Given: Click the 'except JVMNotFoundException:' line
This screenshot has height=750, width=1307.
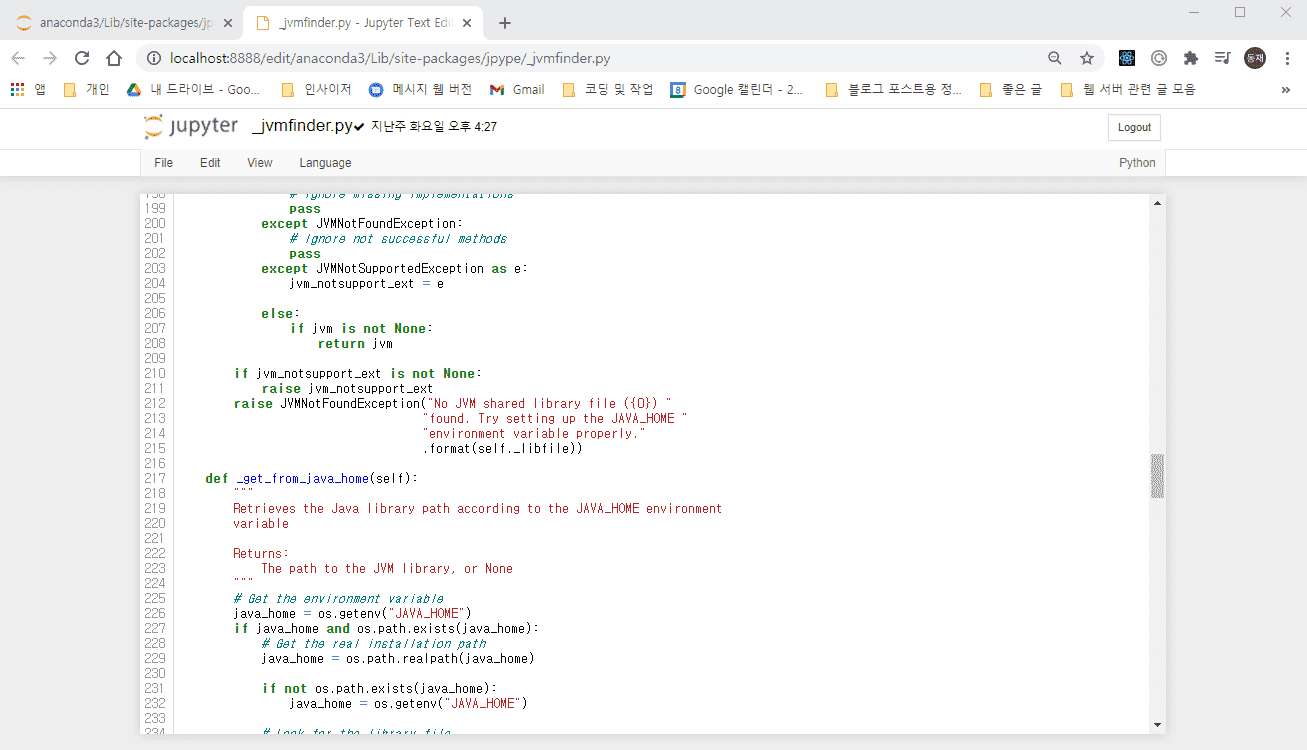Looking at the screenshot, I should click(x=362, y=223).
